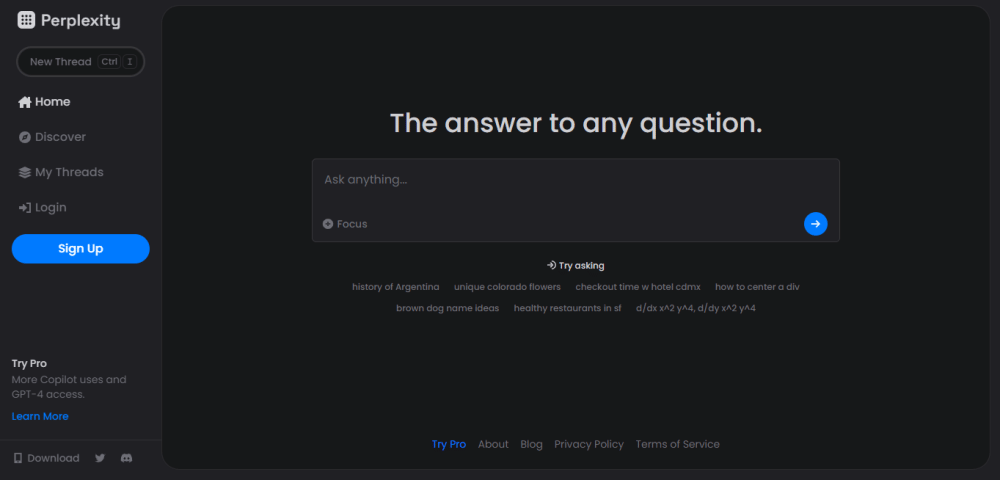
Task: Click the My Threads layers icon
Action: pyautogui.click(x=25, y=172)
